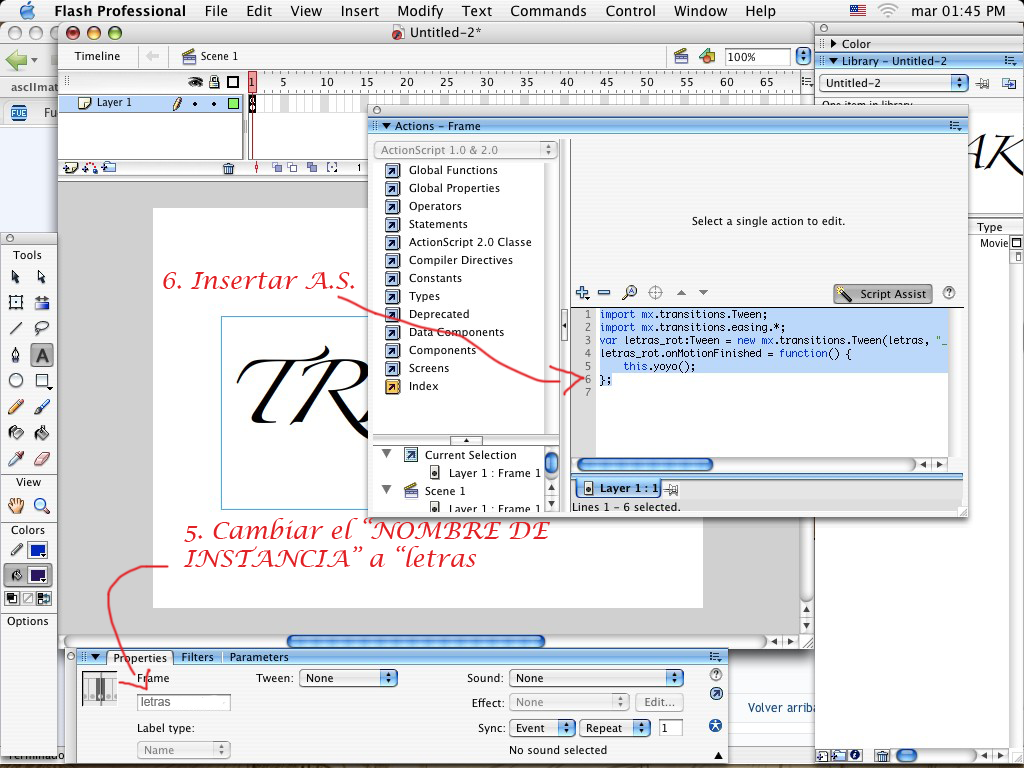Select the Hand tool
Screen dimensions: 1024x768
coord(16,505)
